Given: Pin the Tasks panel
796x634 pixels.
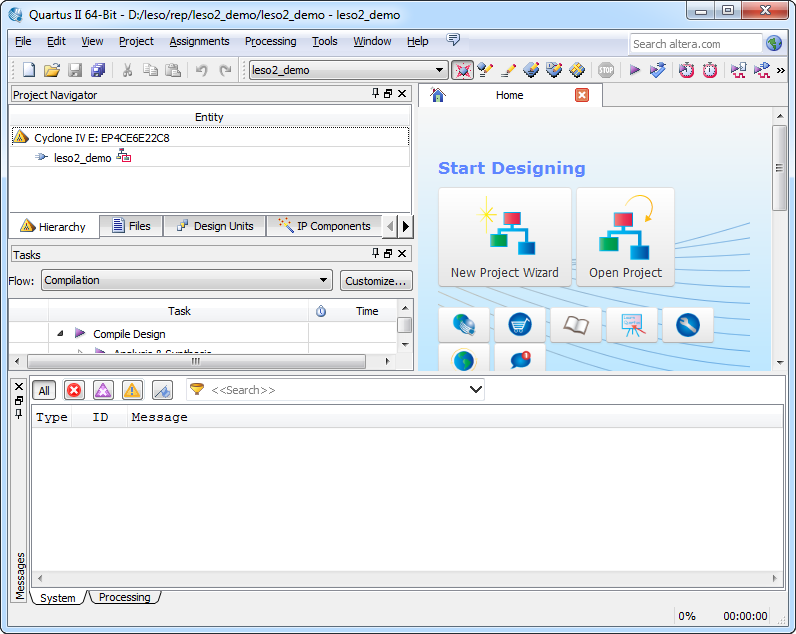Looking at the screenshot, I should pyautogui.click(x=375, y=253).
